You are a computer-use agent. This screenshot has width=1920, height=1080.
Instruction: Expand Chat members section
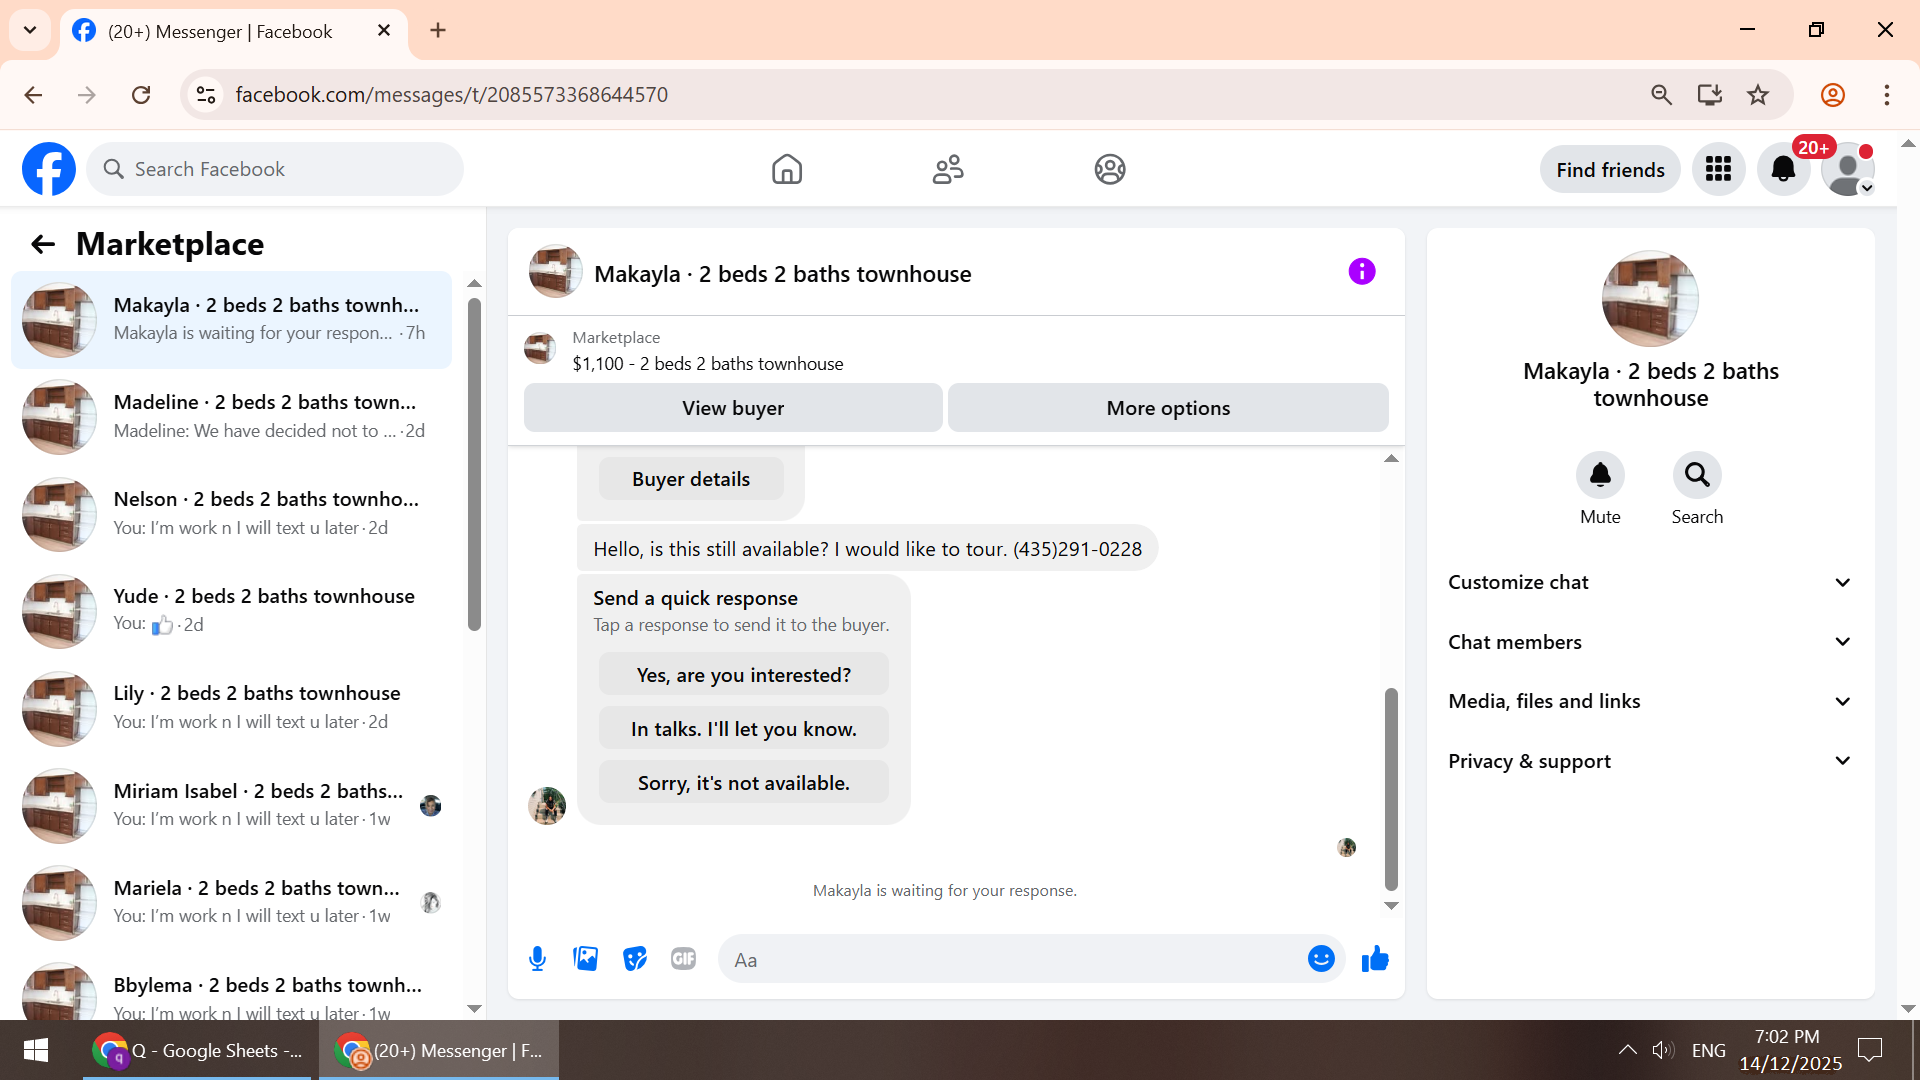pos(1650,642)
